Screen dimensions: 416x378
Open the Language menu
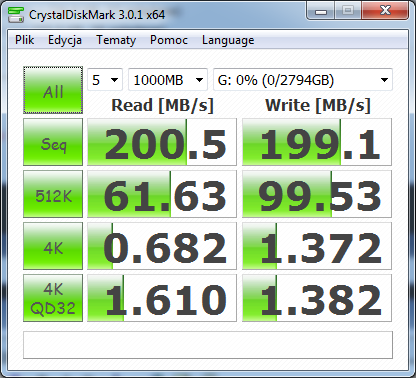point(228,40)
